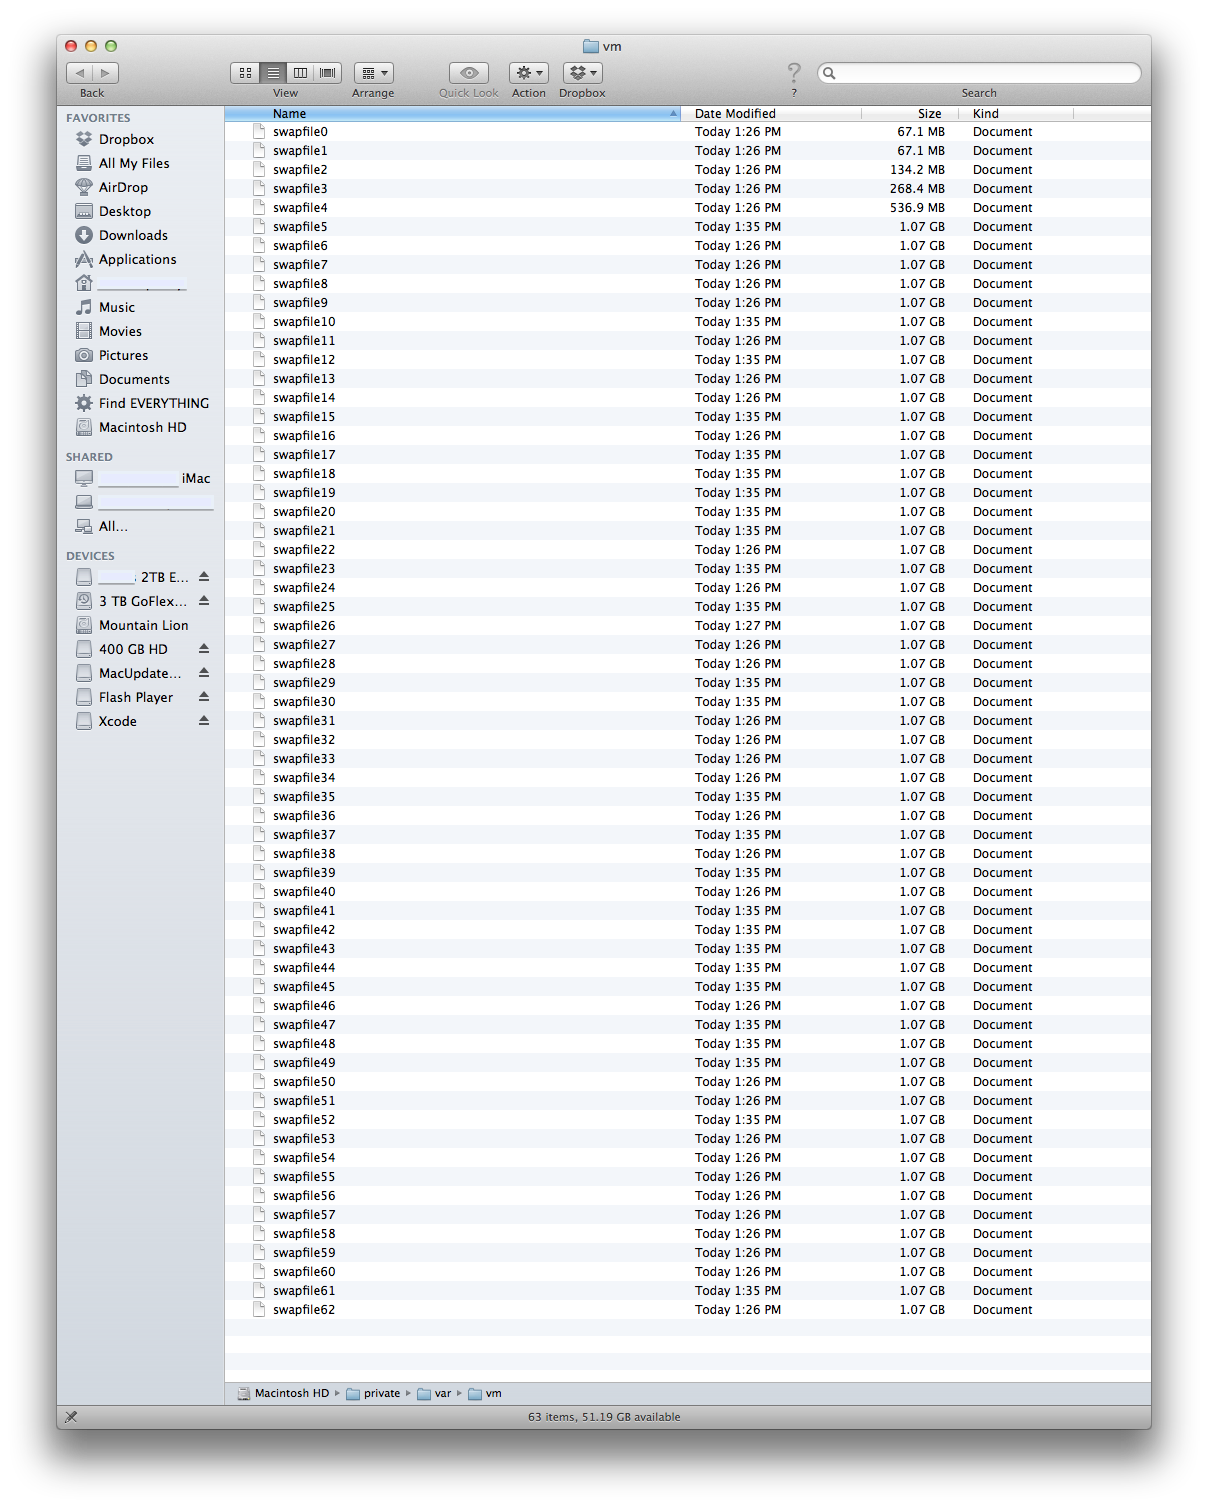Toggle the Name column sort direction
The height and width of the screenshot is (1508, 1208).
pos(289,113)
